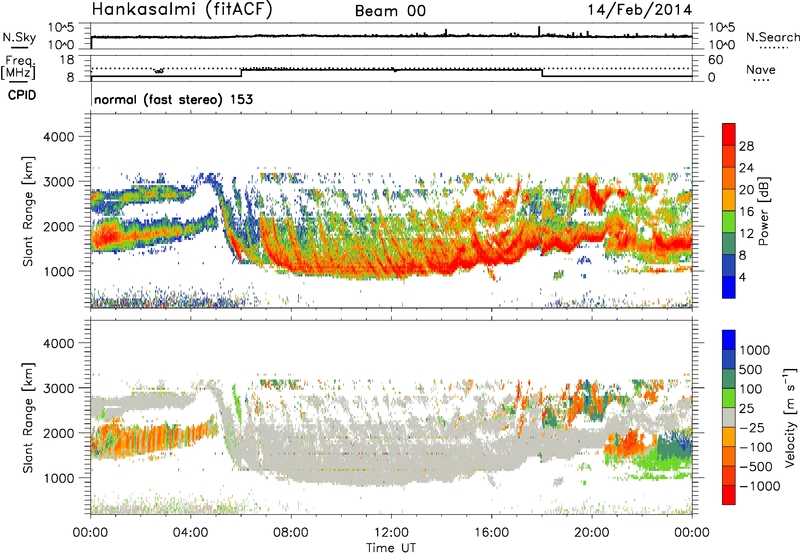Select the 12:00 time tick label

391,533
